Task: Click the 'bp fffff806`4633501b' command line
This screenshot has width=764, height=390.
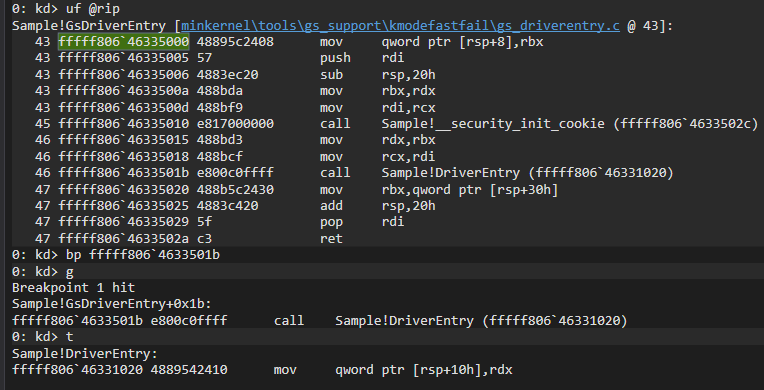Action: point(116,254)
